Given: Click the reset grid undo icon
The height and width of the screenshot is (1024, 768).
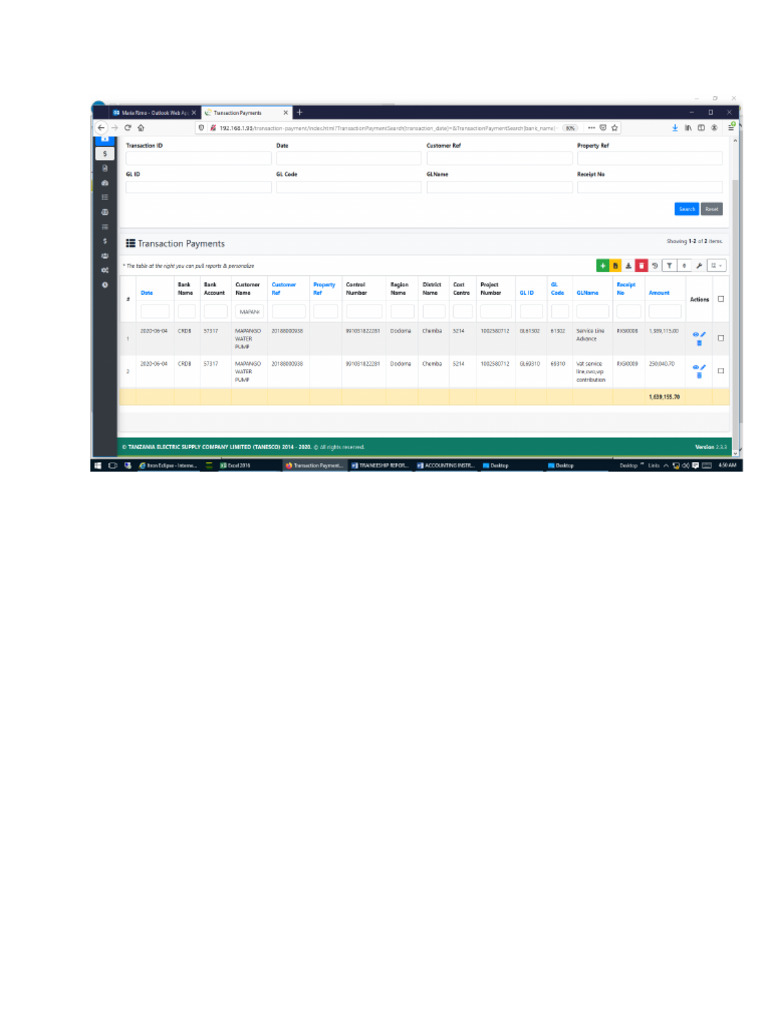Looking at the screenshot, I should pyautogui.click(x=655, y=266).
